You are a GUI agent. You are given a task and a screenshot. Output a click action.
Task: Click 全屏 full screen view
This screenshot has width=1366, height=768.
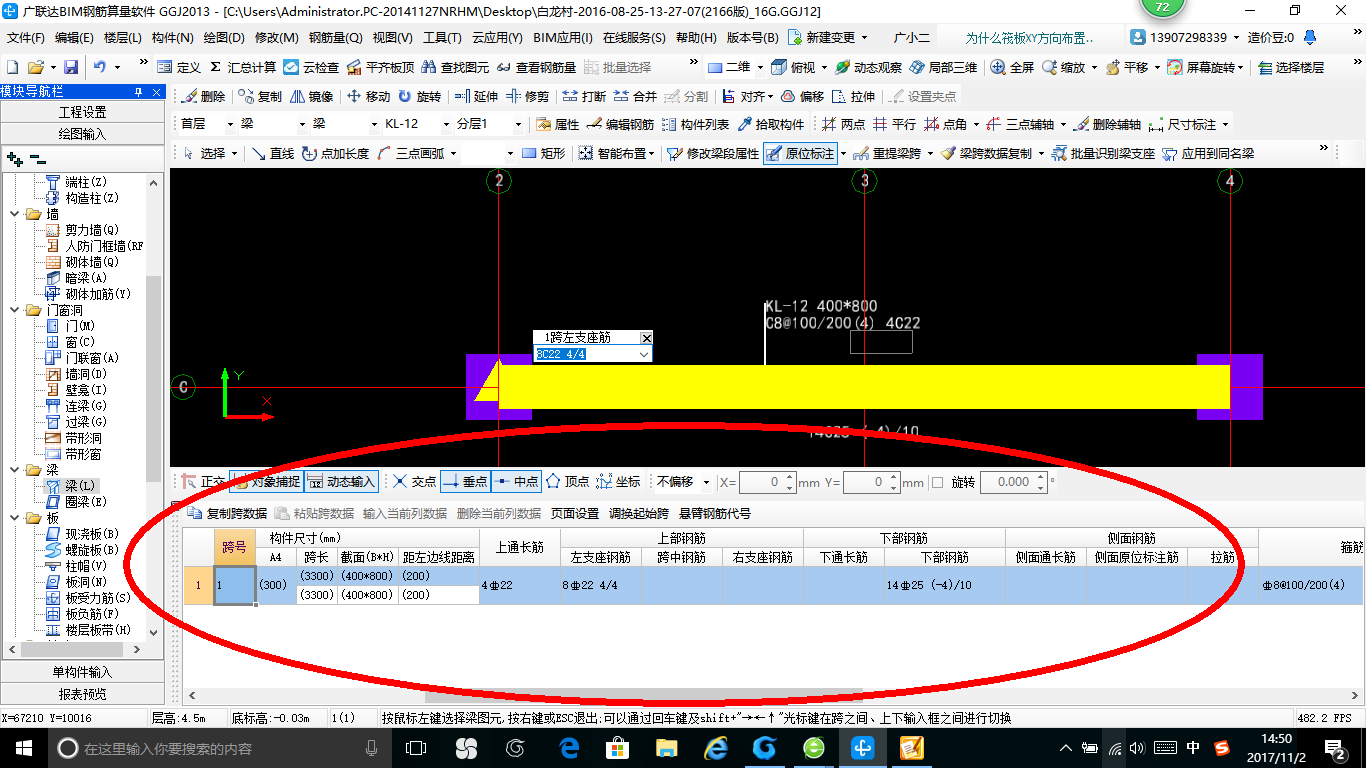point(1012,67)
